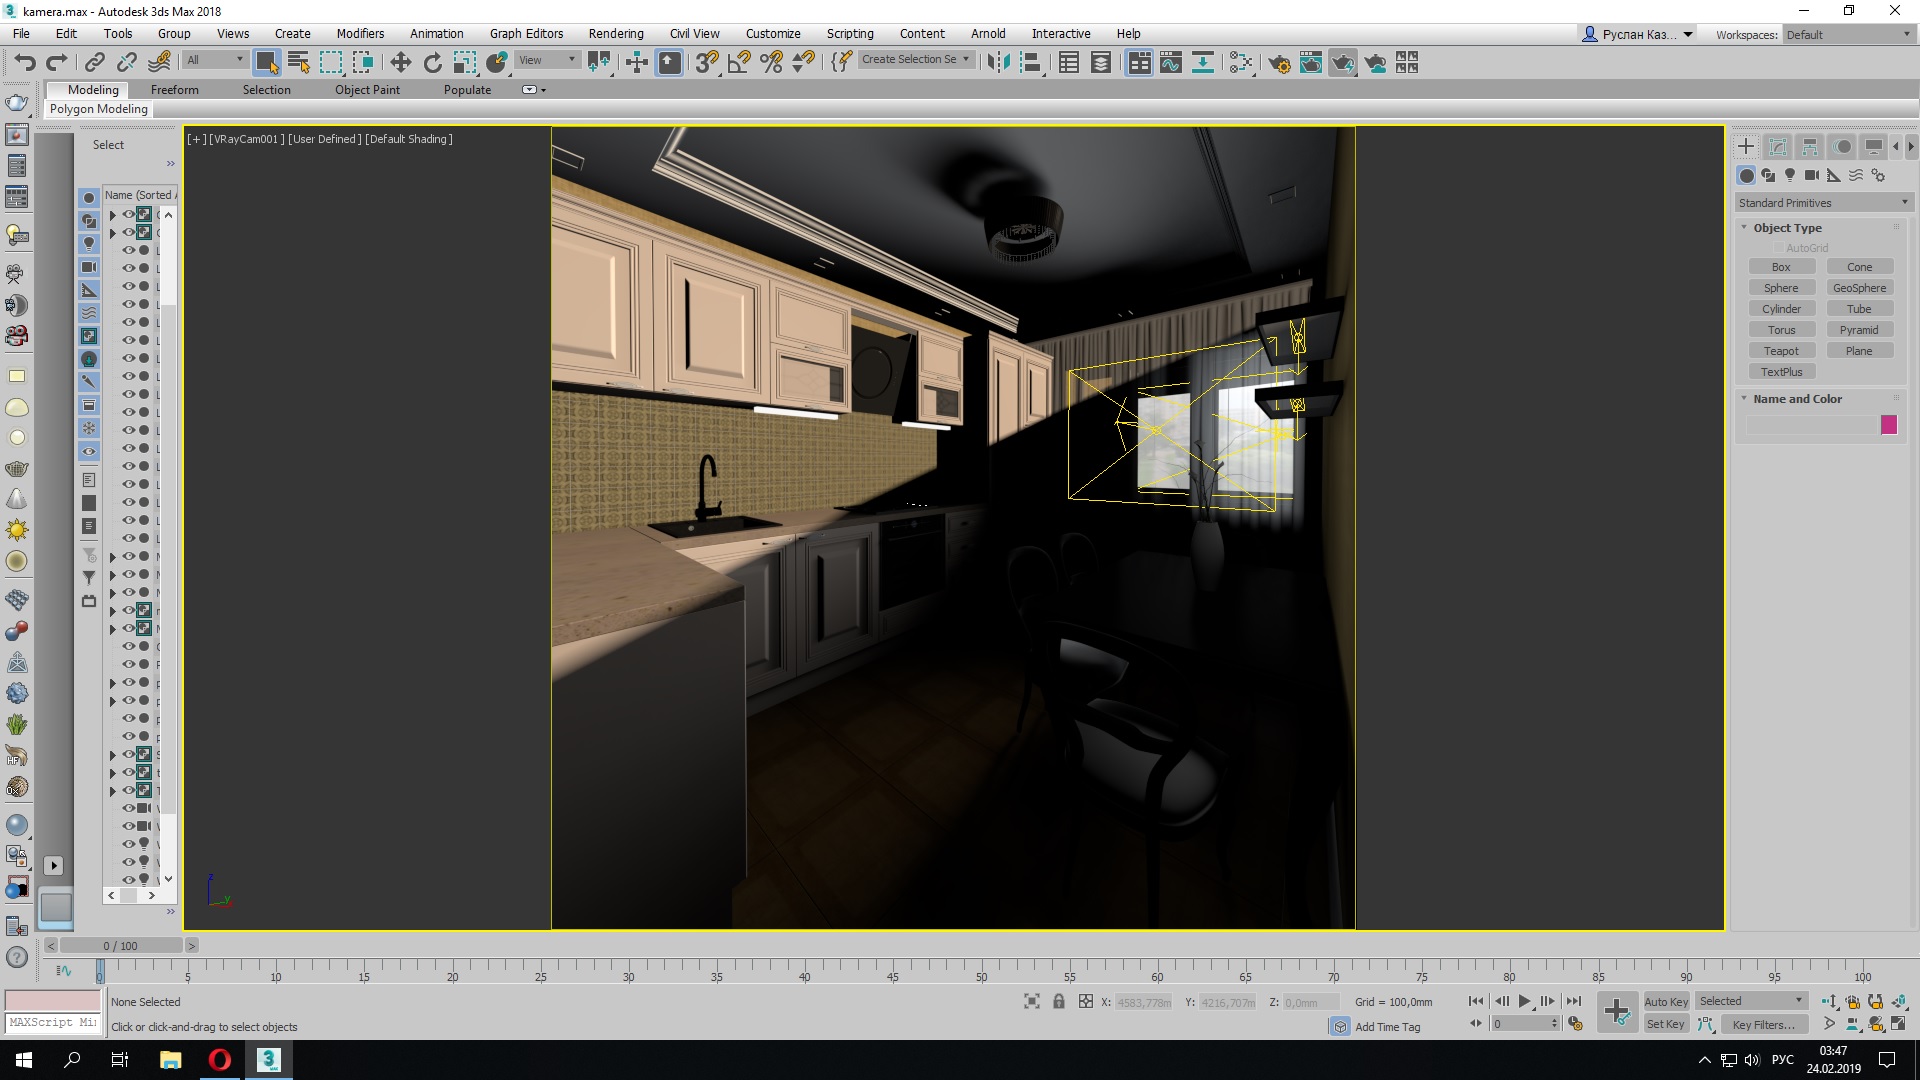Select the Cameras category in Create panel

point(1812,175)
